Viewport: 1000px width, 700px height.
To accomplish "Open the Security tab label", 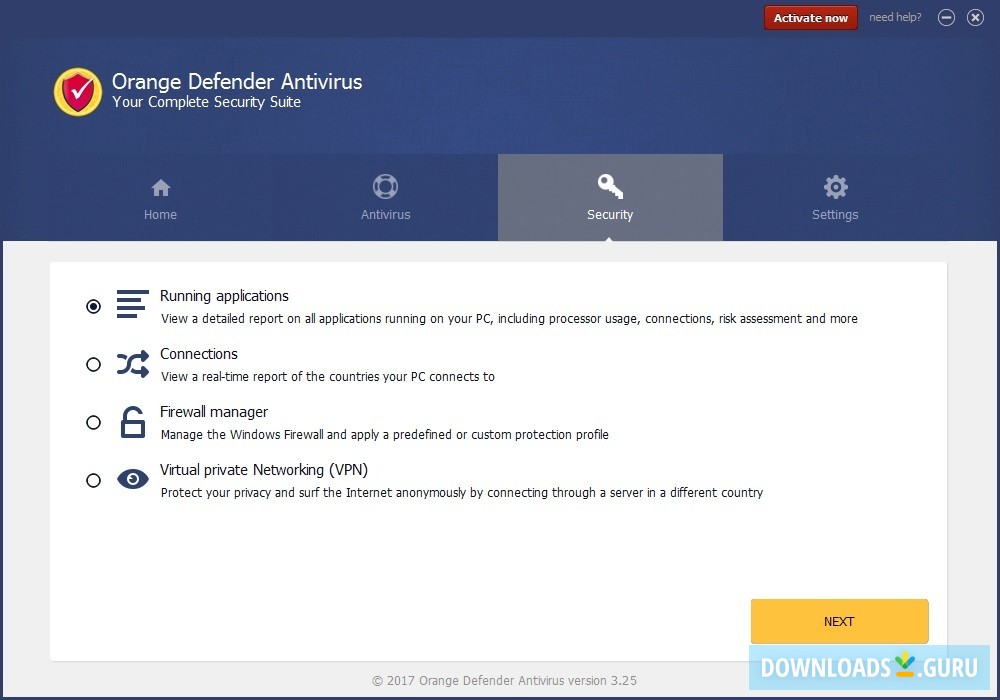I will pyautogui.click(x=610, y=215).
